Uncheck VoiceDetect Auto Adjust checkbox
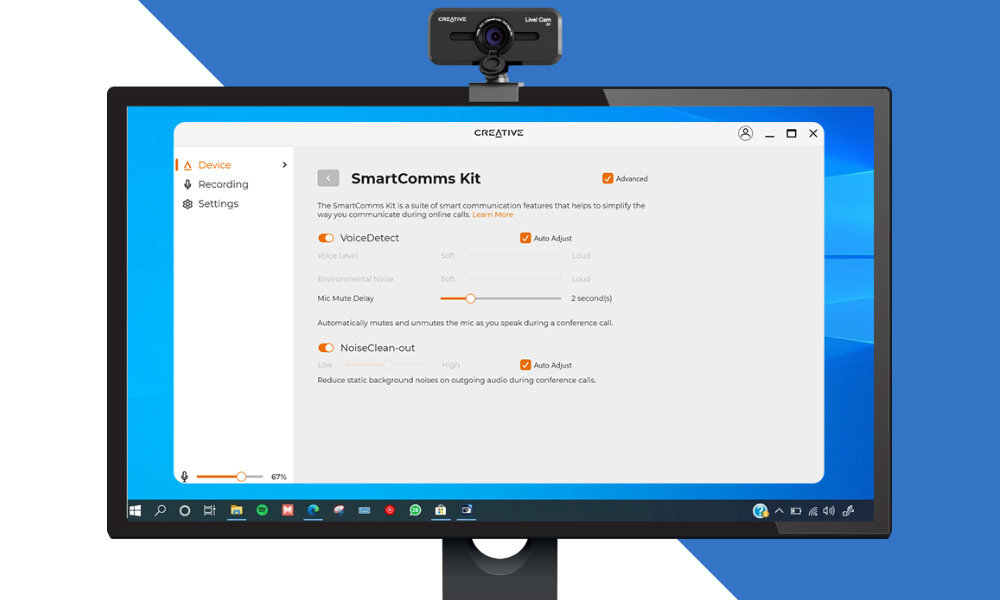Image resolution: width=1000 pixels, height=600 pixels. (526, 238)
